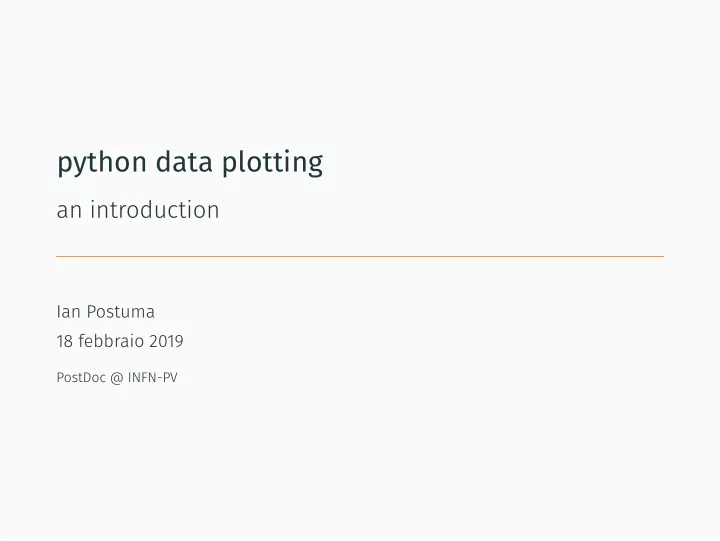Click the word "data" in the title
This screenshot has height=541, width=720.
point(184,161)
